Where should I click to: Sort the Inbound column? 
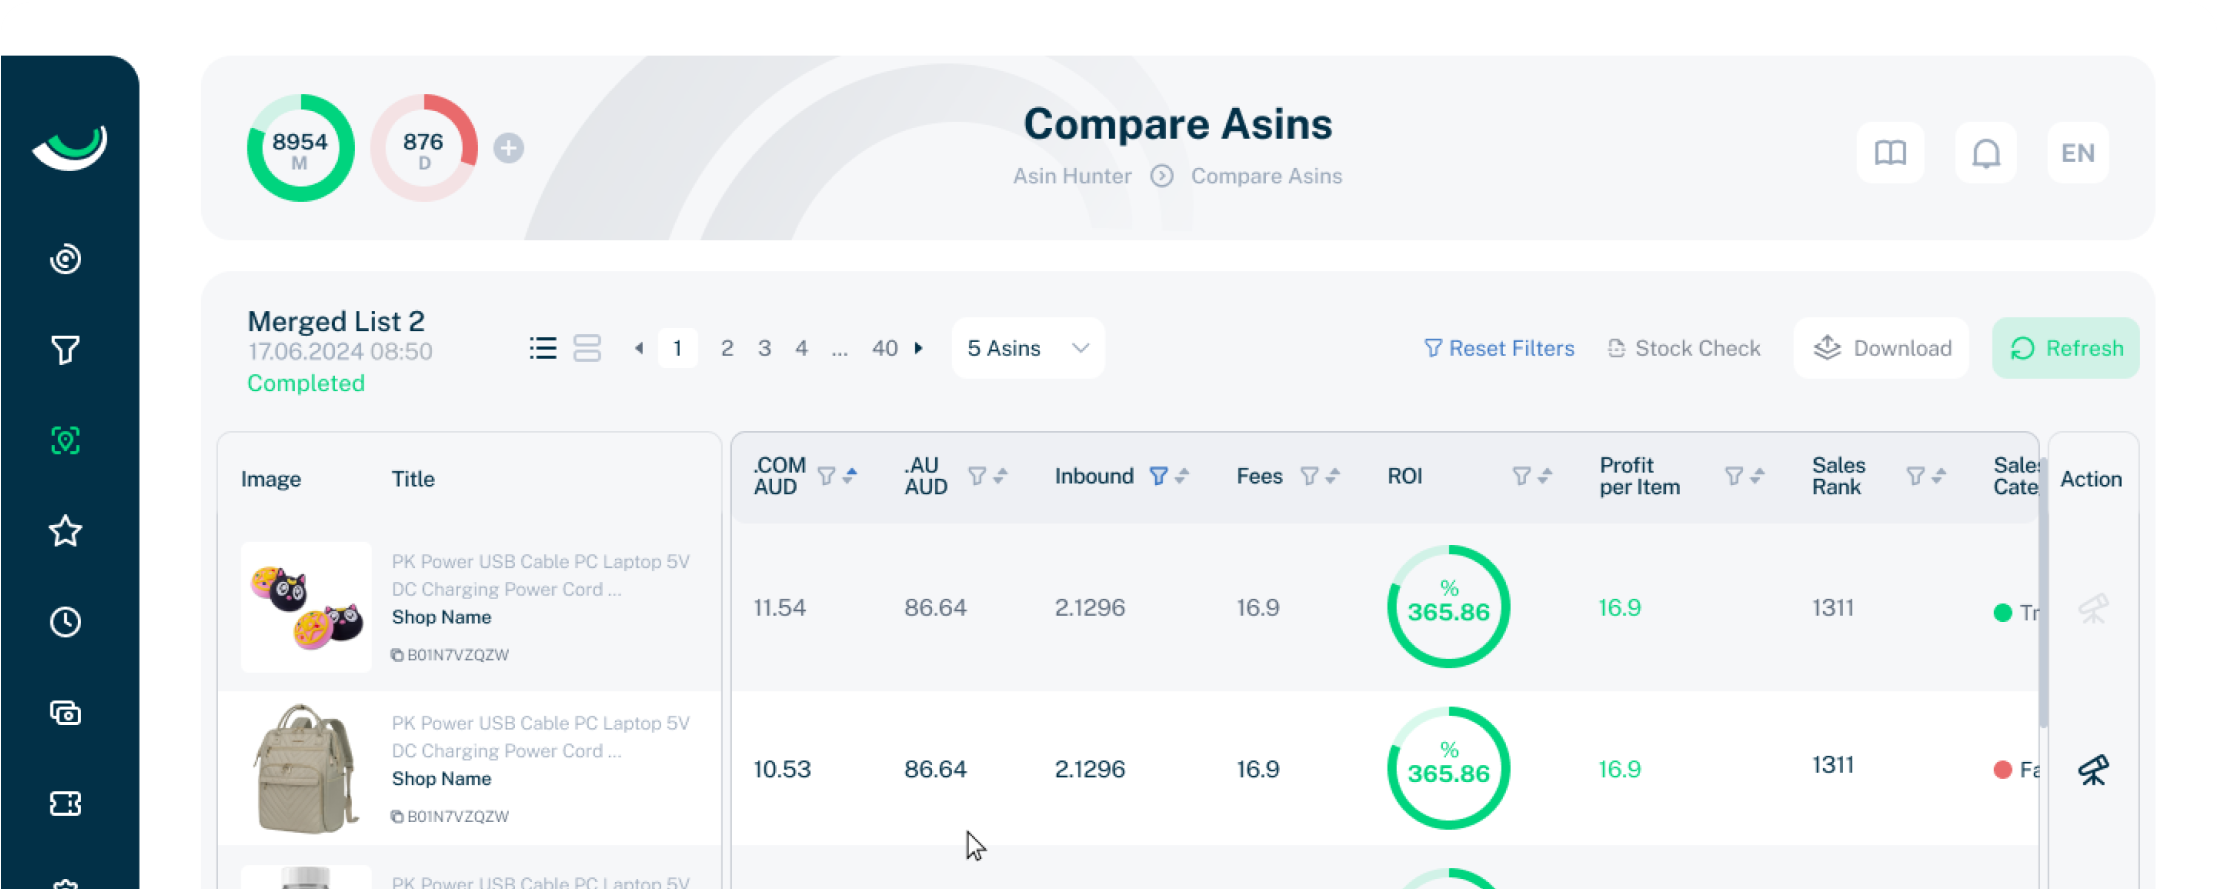tap(1182, 476)
